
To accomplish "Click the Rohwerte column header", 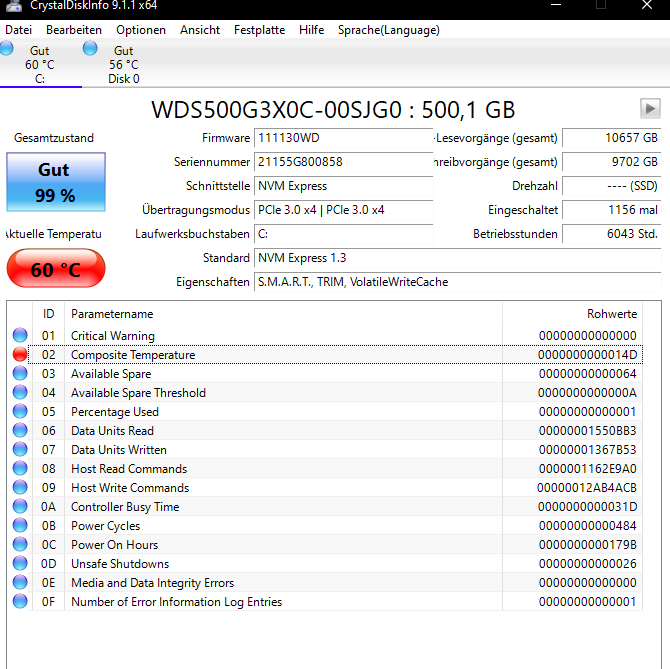I will point(573,314).
